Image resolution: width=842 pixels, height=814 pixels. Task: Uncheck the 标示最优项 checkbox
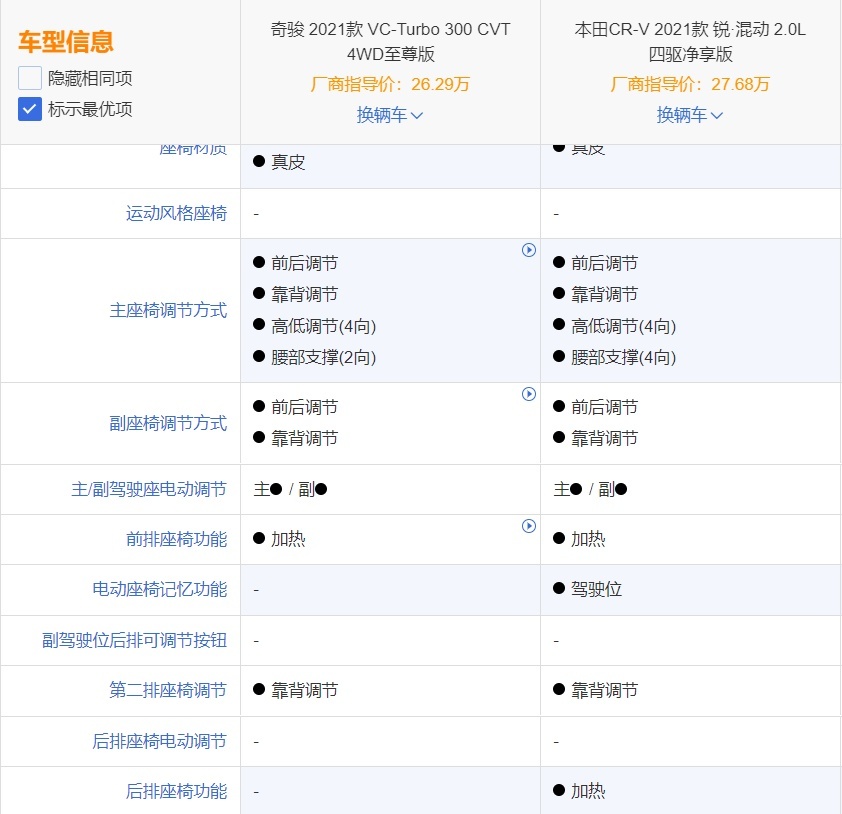tap(30, 109)
